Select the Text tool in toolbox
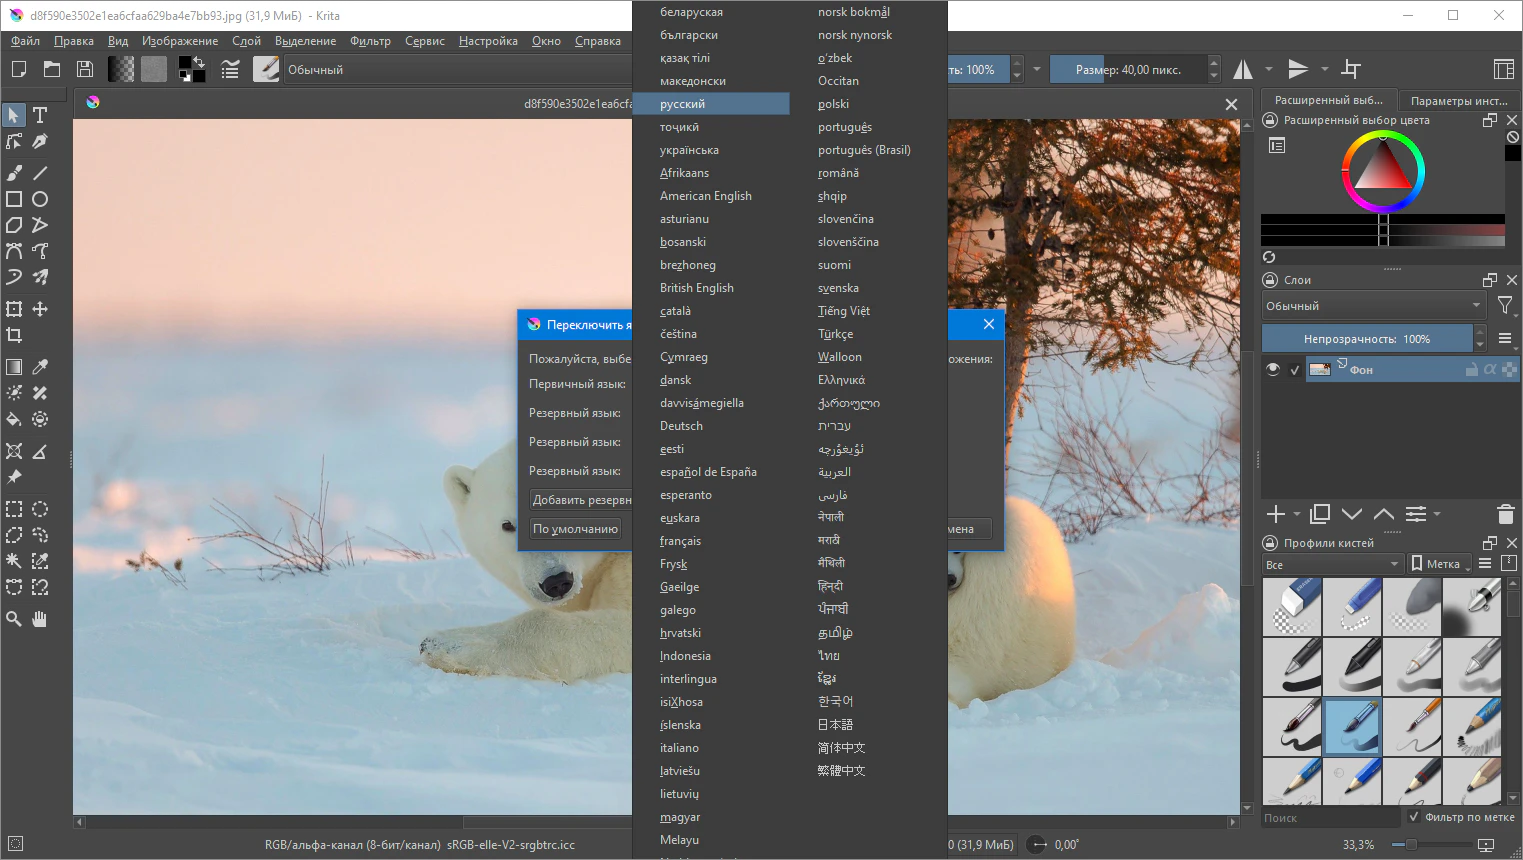 click(x=40, y=116)
